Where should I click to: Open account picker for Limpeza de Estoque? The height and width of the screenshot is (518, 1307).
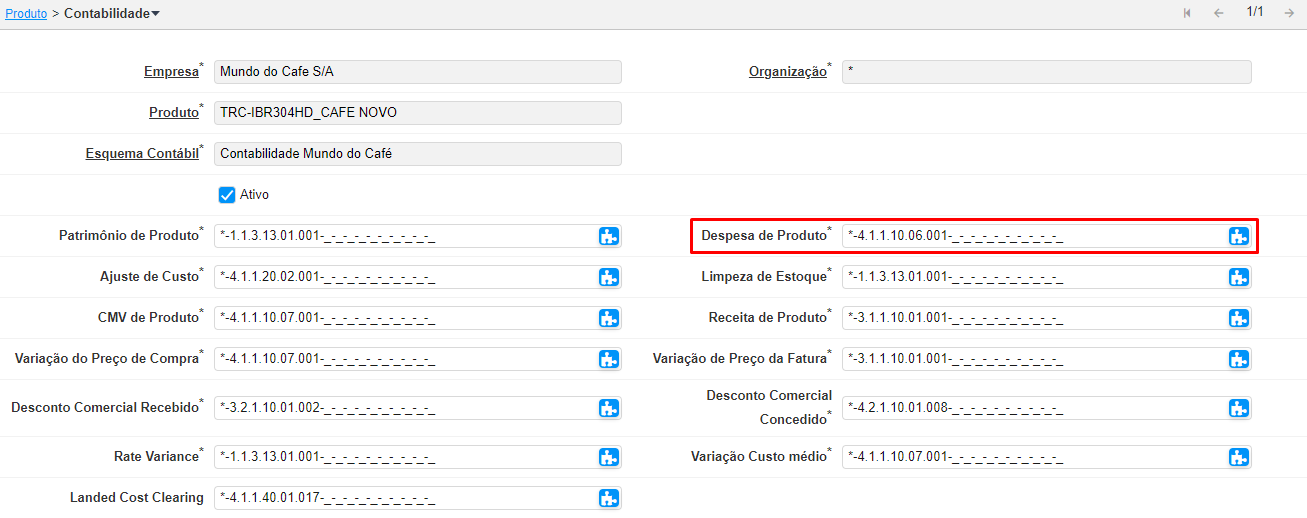tap(1239, 277)
